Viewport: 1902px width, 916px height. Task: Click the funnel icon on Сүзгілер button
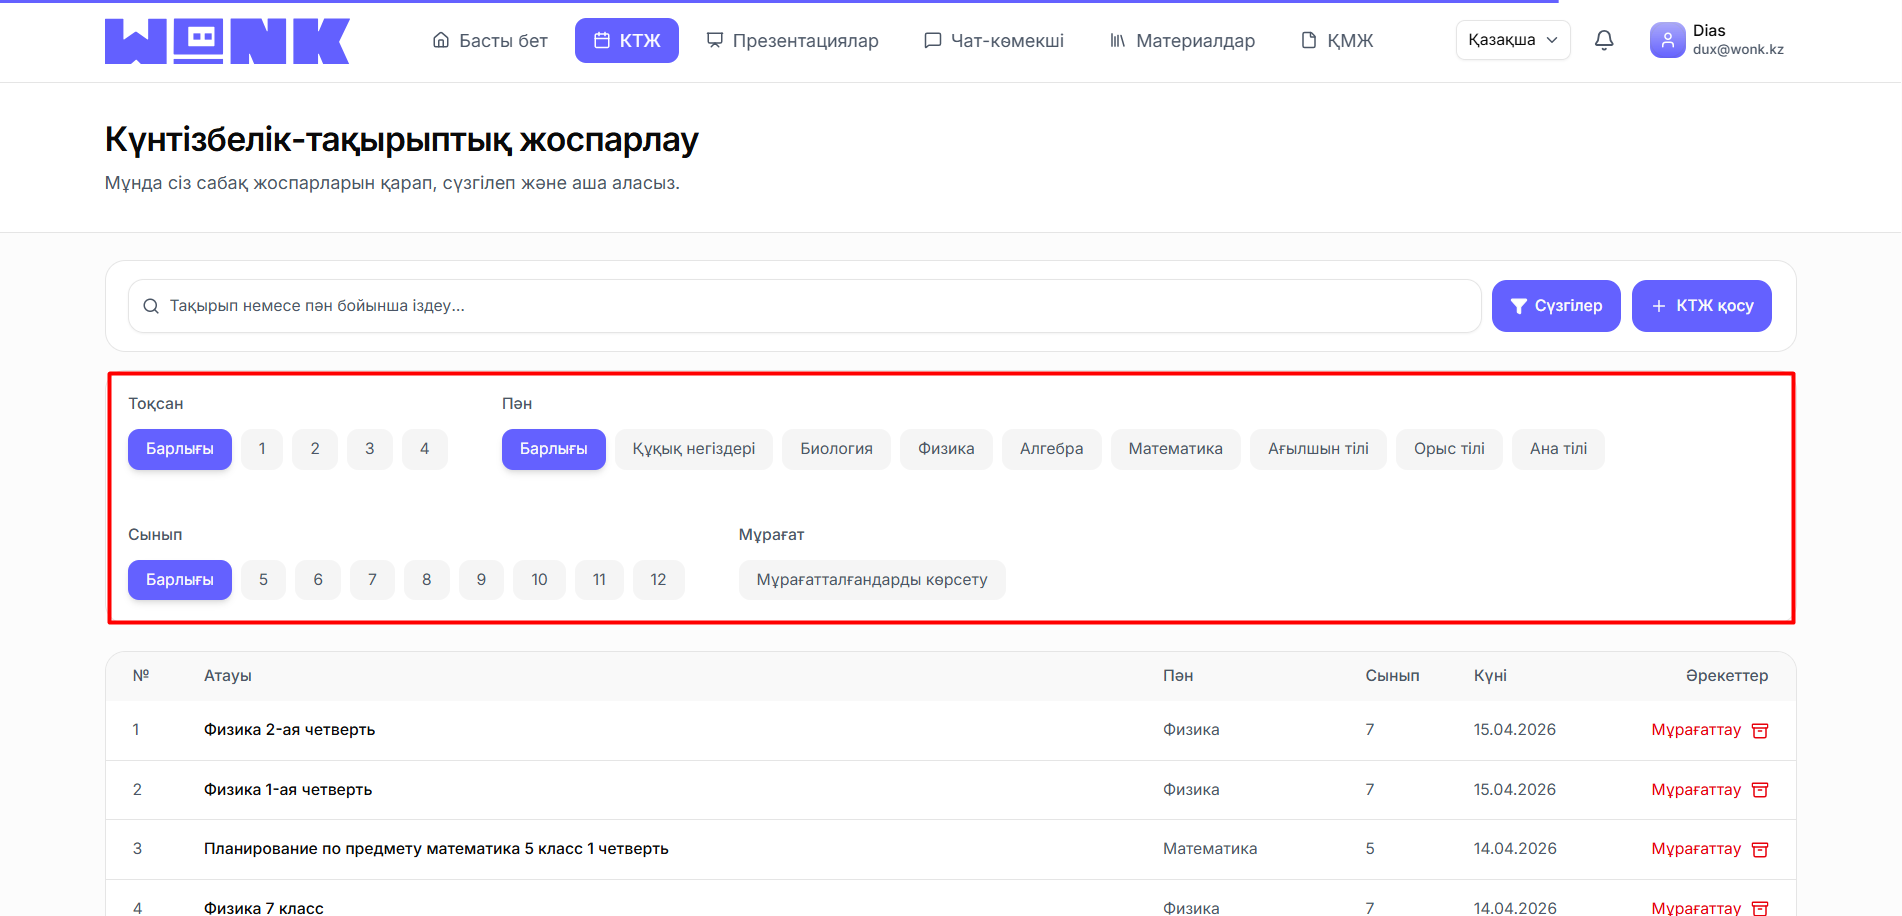tap(1518, 306)
